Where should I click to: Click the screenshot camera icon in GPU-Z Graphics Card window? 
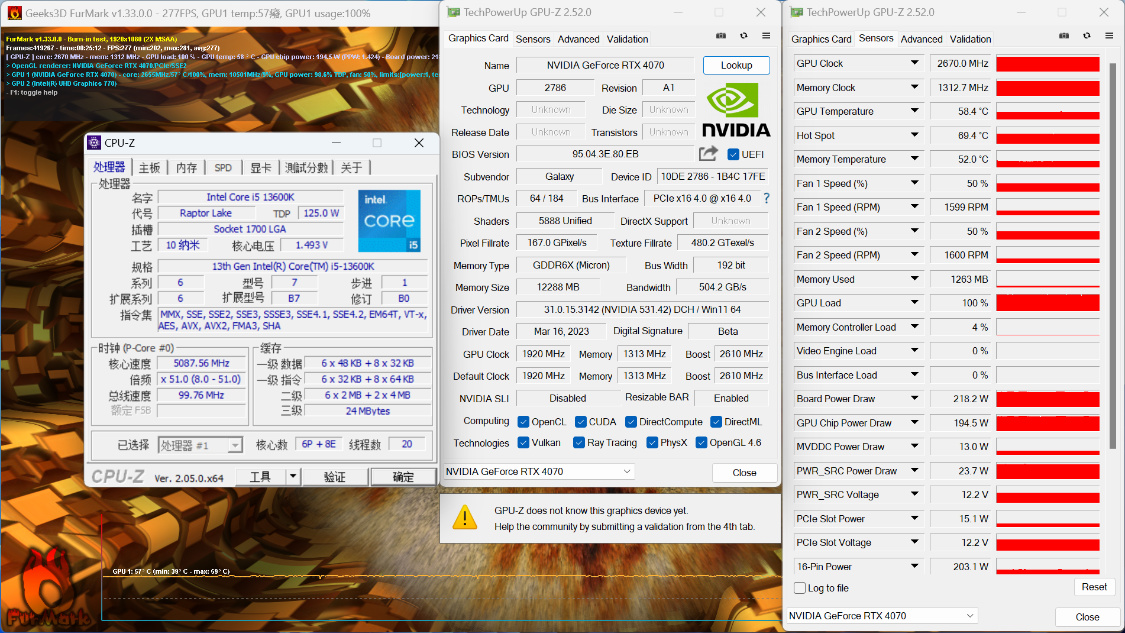point(721,36)
